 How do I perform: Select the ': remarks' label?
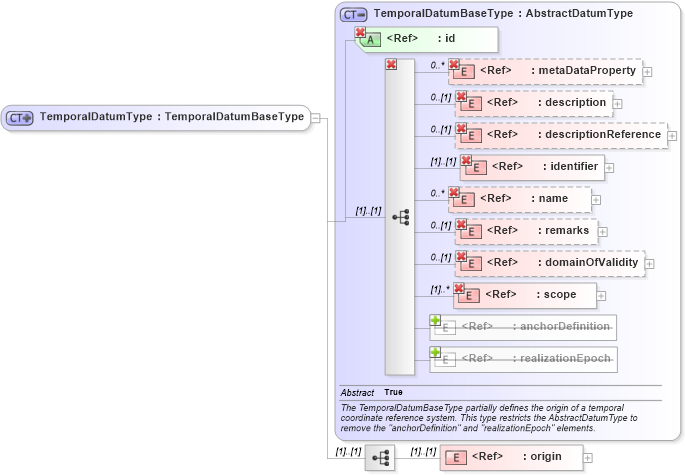pyautogui.click(x=564, y=230)
